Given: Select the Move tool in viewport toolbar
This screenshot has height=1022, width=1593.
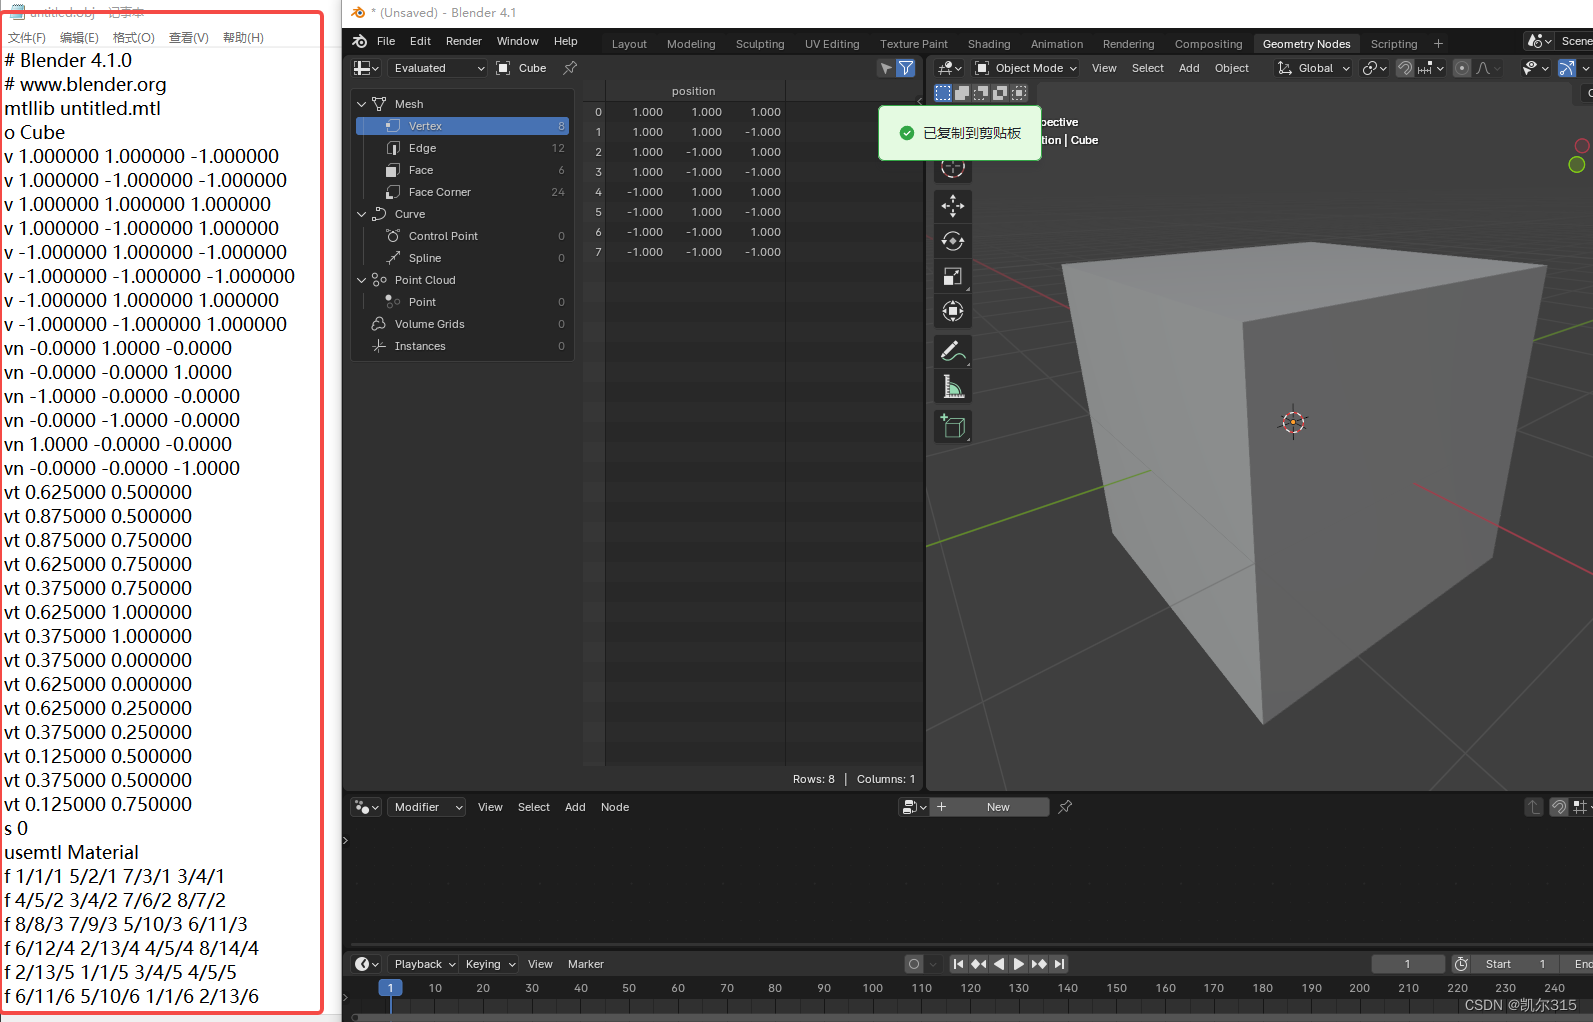Looking at the screenshot, I should [x=953, y=206].
